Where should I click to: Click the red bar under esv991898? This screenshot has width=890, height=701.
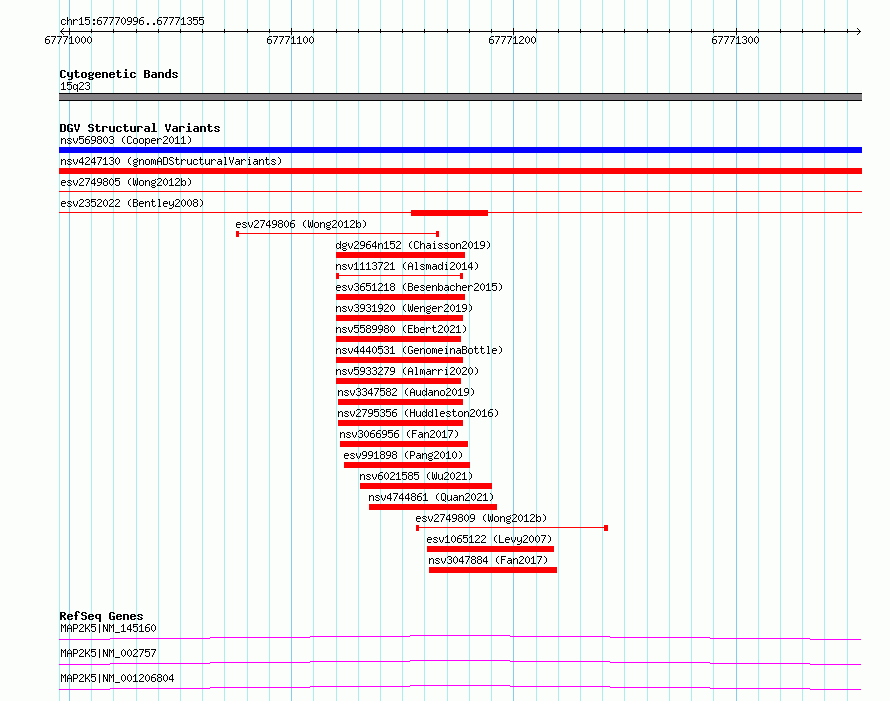pyautogui.click(x=407, y=465)
